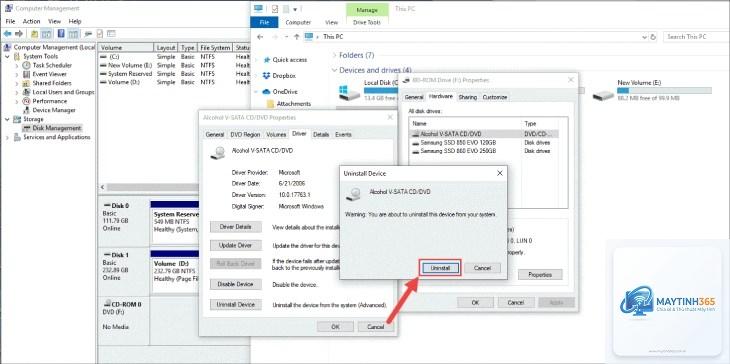The width and height of the screenshot is (730, 364).
Task: Toggle Show/Hide Console Tree toolbar icon
Action: click(x=46, y=34)
